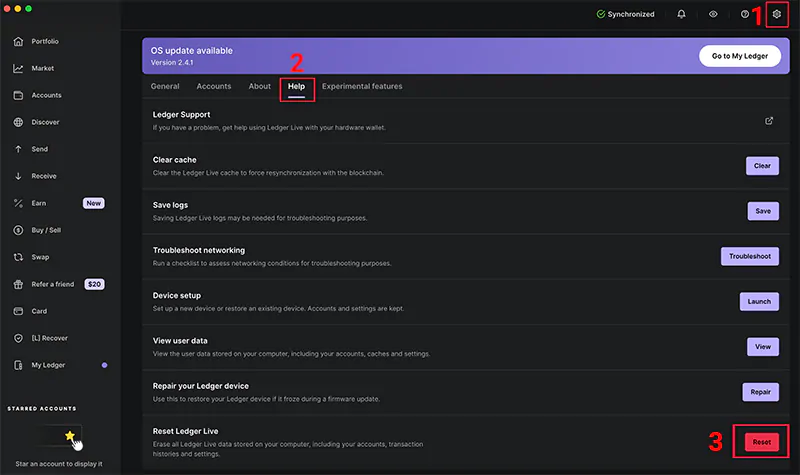Switch to the Experimental features tab
The height and width of the screenshot is (475, 800).
[362, 86]
